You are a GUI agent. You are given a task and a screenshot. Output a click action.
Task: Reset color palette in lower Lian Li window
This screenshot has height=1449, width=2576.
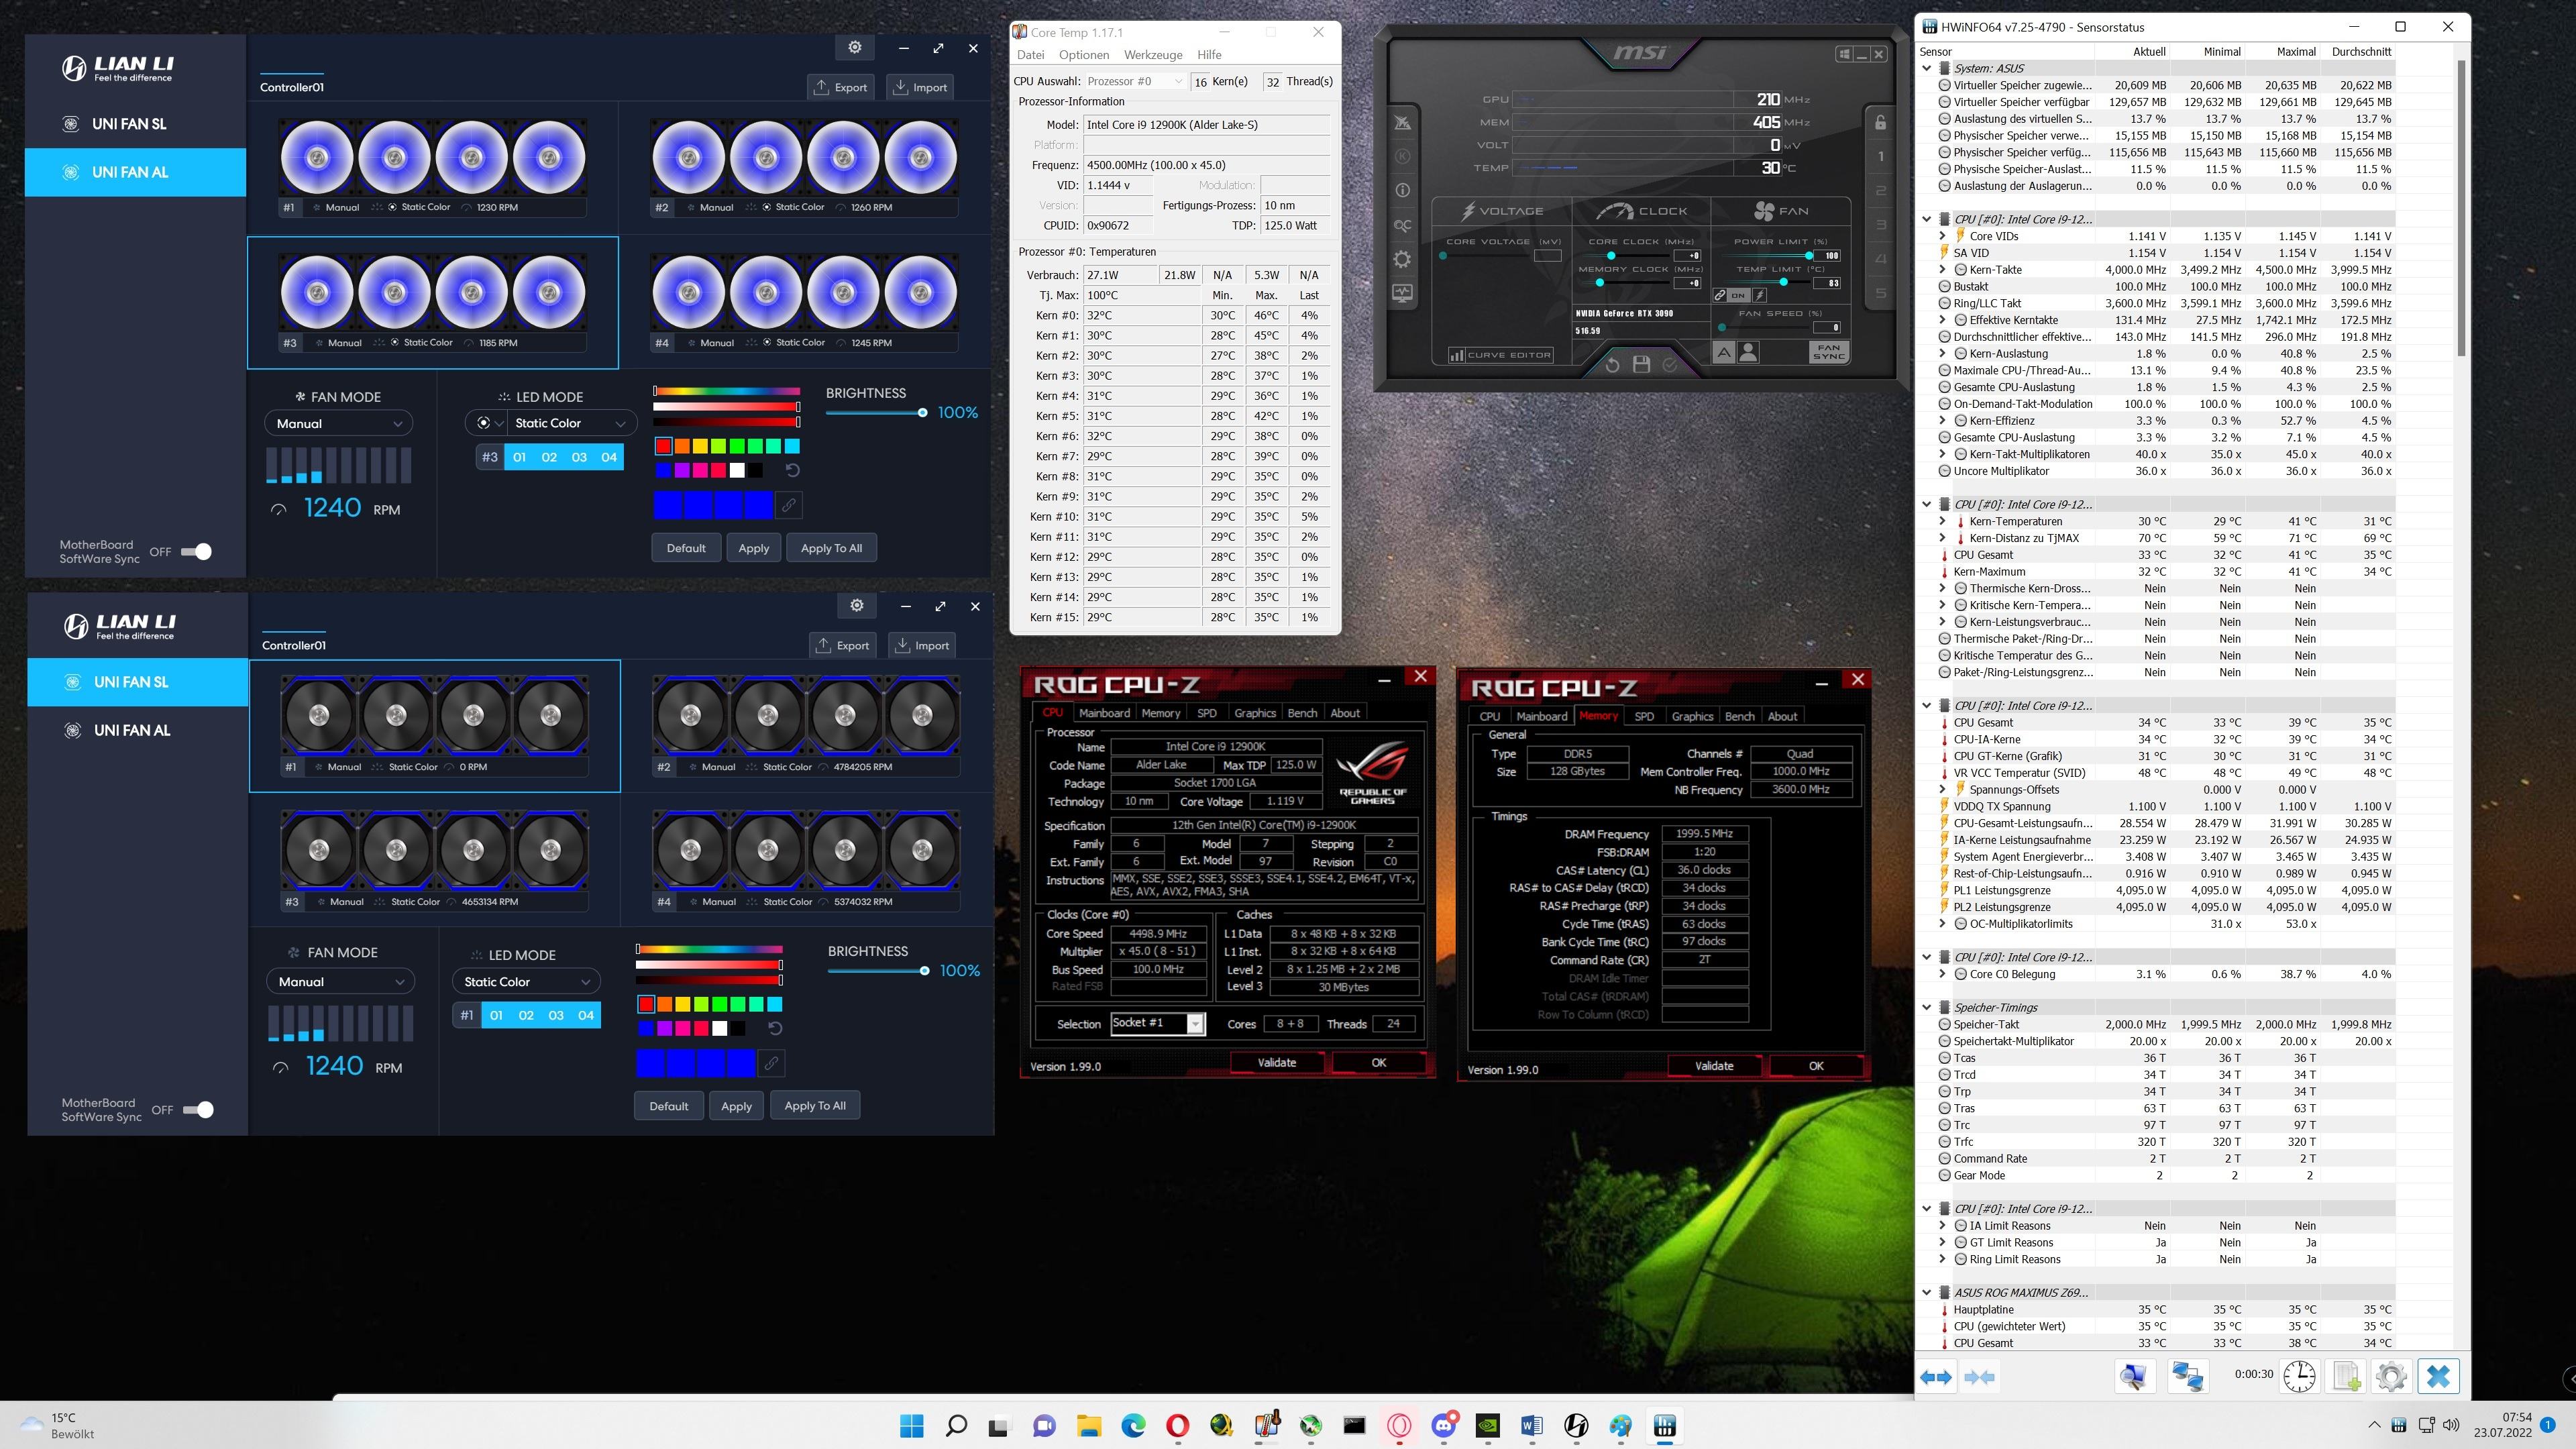point(775,1028)
